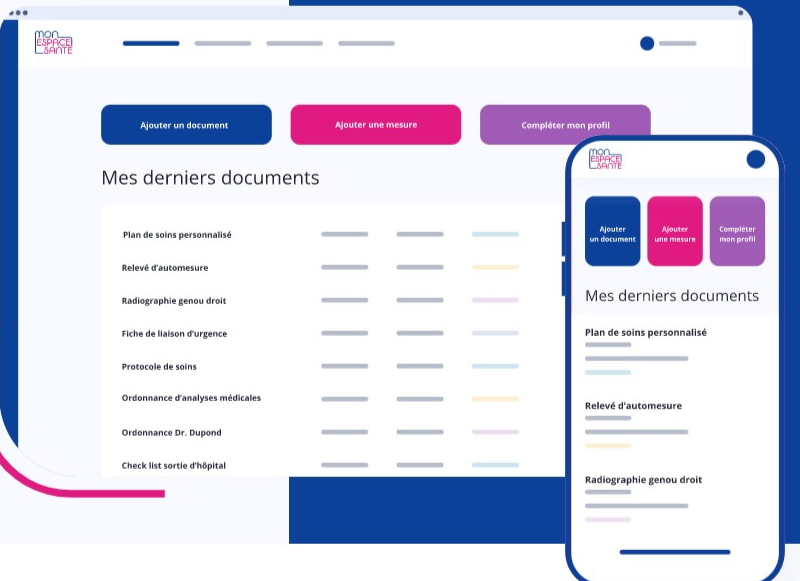Tap the profile avatar on the phone mockup
The width and height of the screenshot is (800, 581).
[x=754, y=158]
